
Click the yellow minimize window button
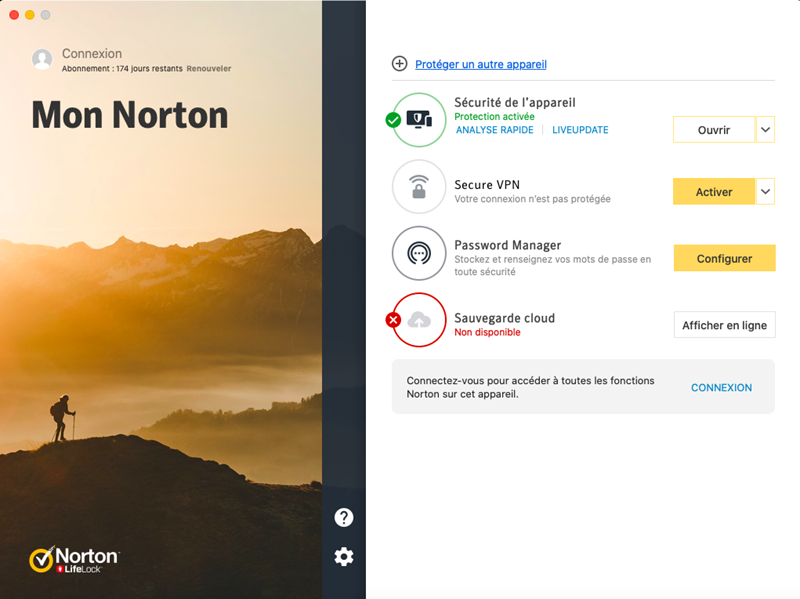click(30, 15)
